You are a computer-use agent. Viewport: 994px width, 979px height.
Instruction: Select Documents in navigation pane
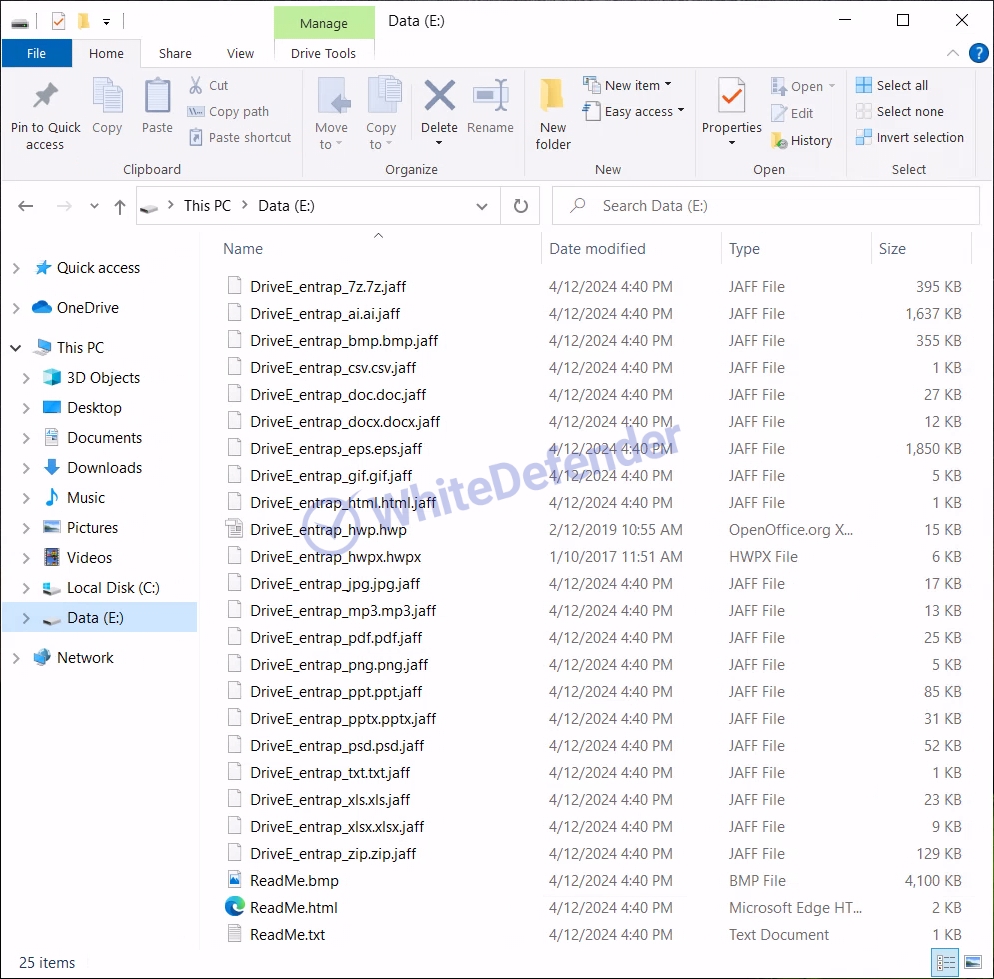105,438
